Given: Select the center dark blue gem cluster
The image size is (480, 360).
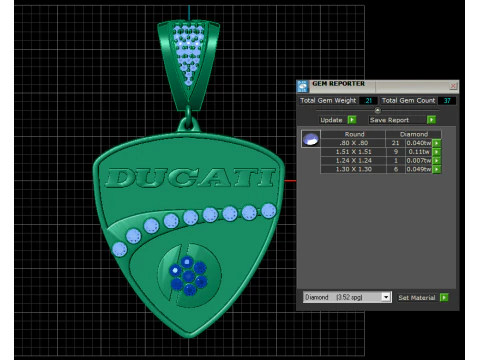Looking at the screenshot, I should tap(188, 276).
